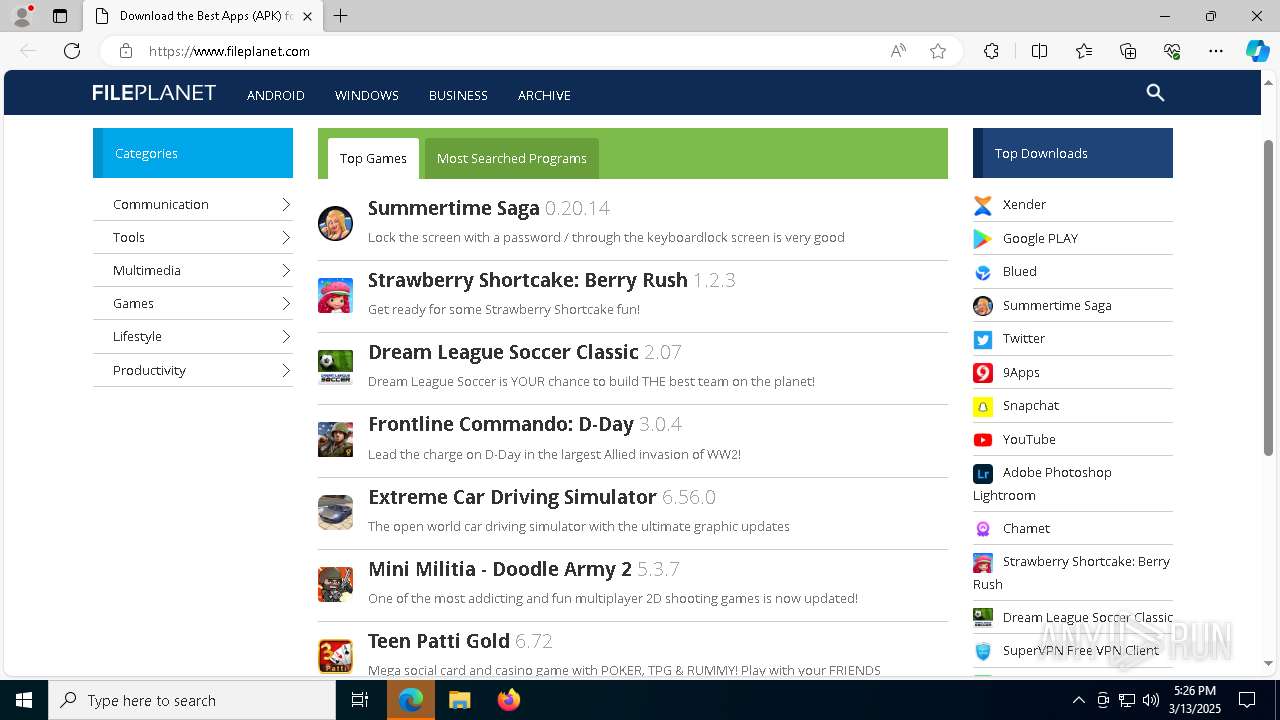Viewport: 1280px width, 720px height.
Task: Click the Dream League Soccer Classic icon in Top Games
Action: coord(335,368)
